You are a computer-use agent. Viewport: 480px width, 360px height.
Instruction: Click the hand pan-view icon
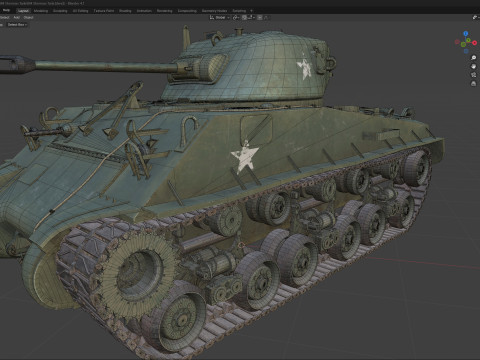pyautogui.click(x=474, y=66)
